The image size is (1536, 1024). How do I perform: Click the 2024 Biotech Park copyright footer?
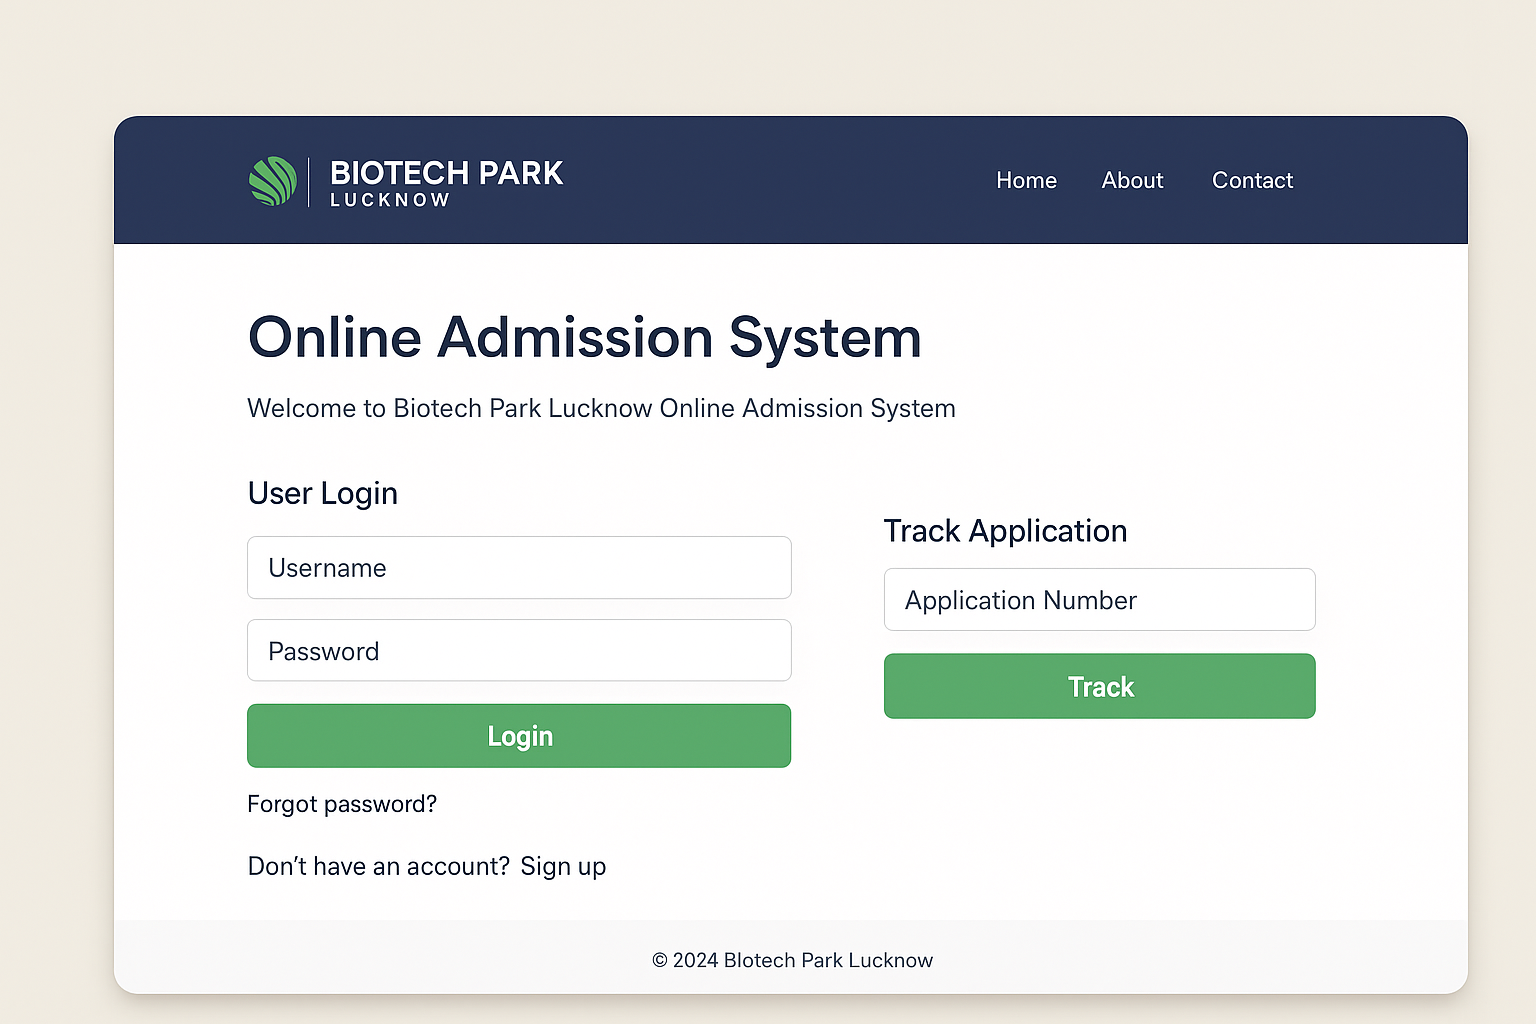(x=792, y=959)
